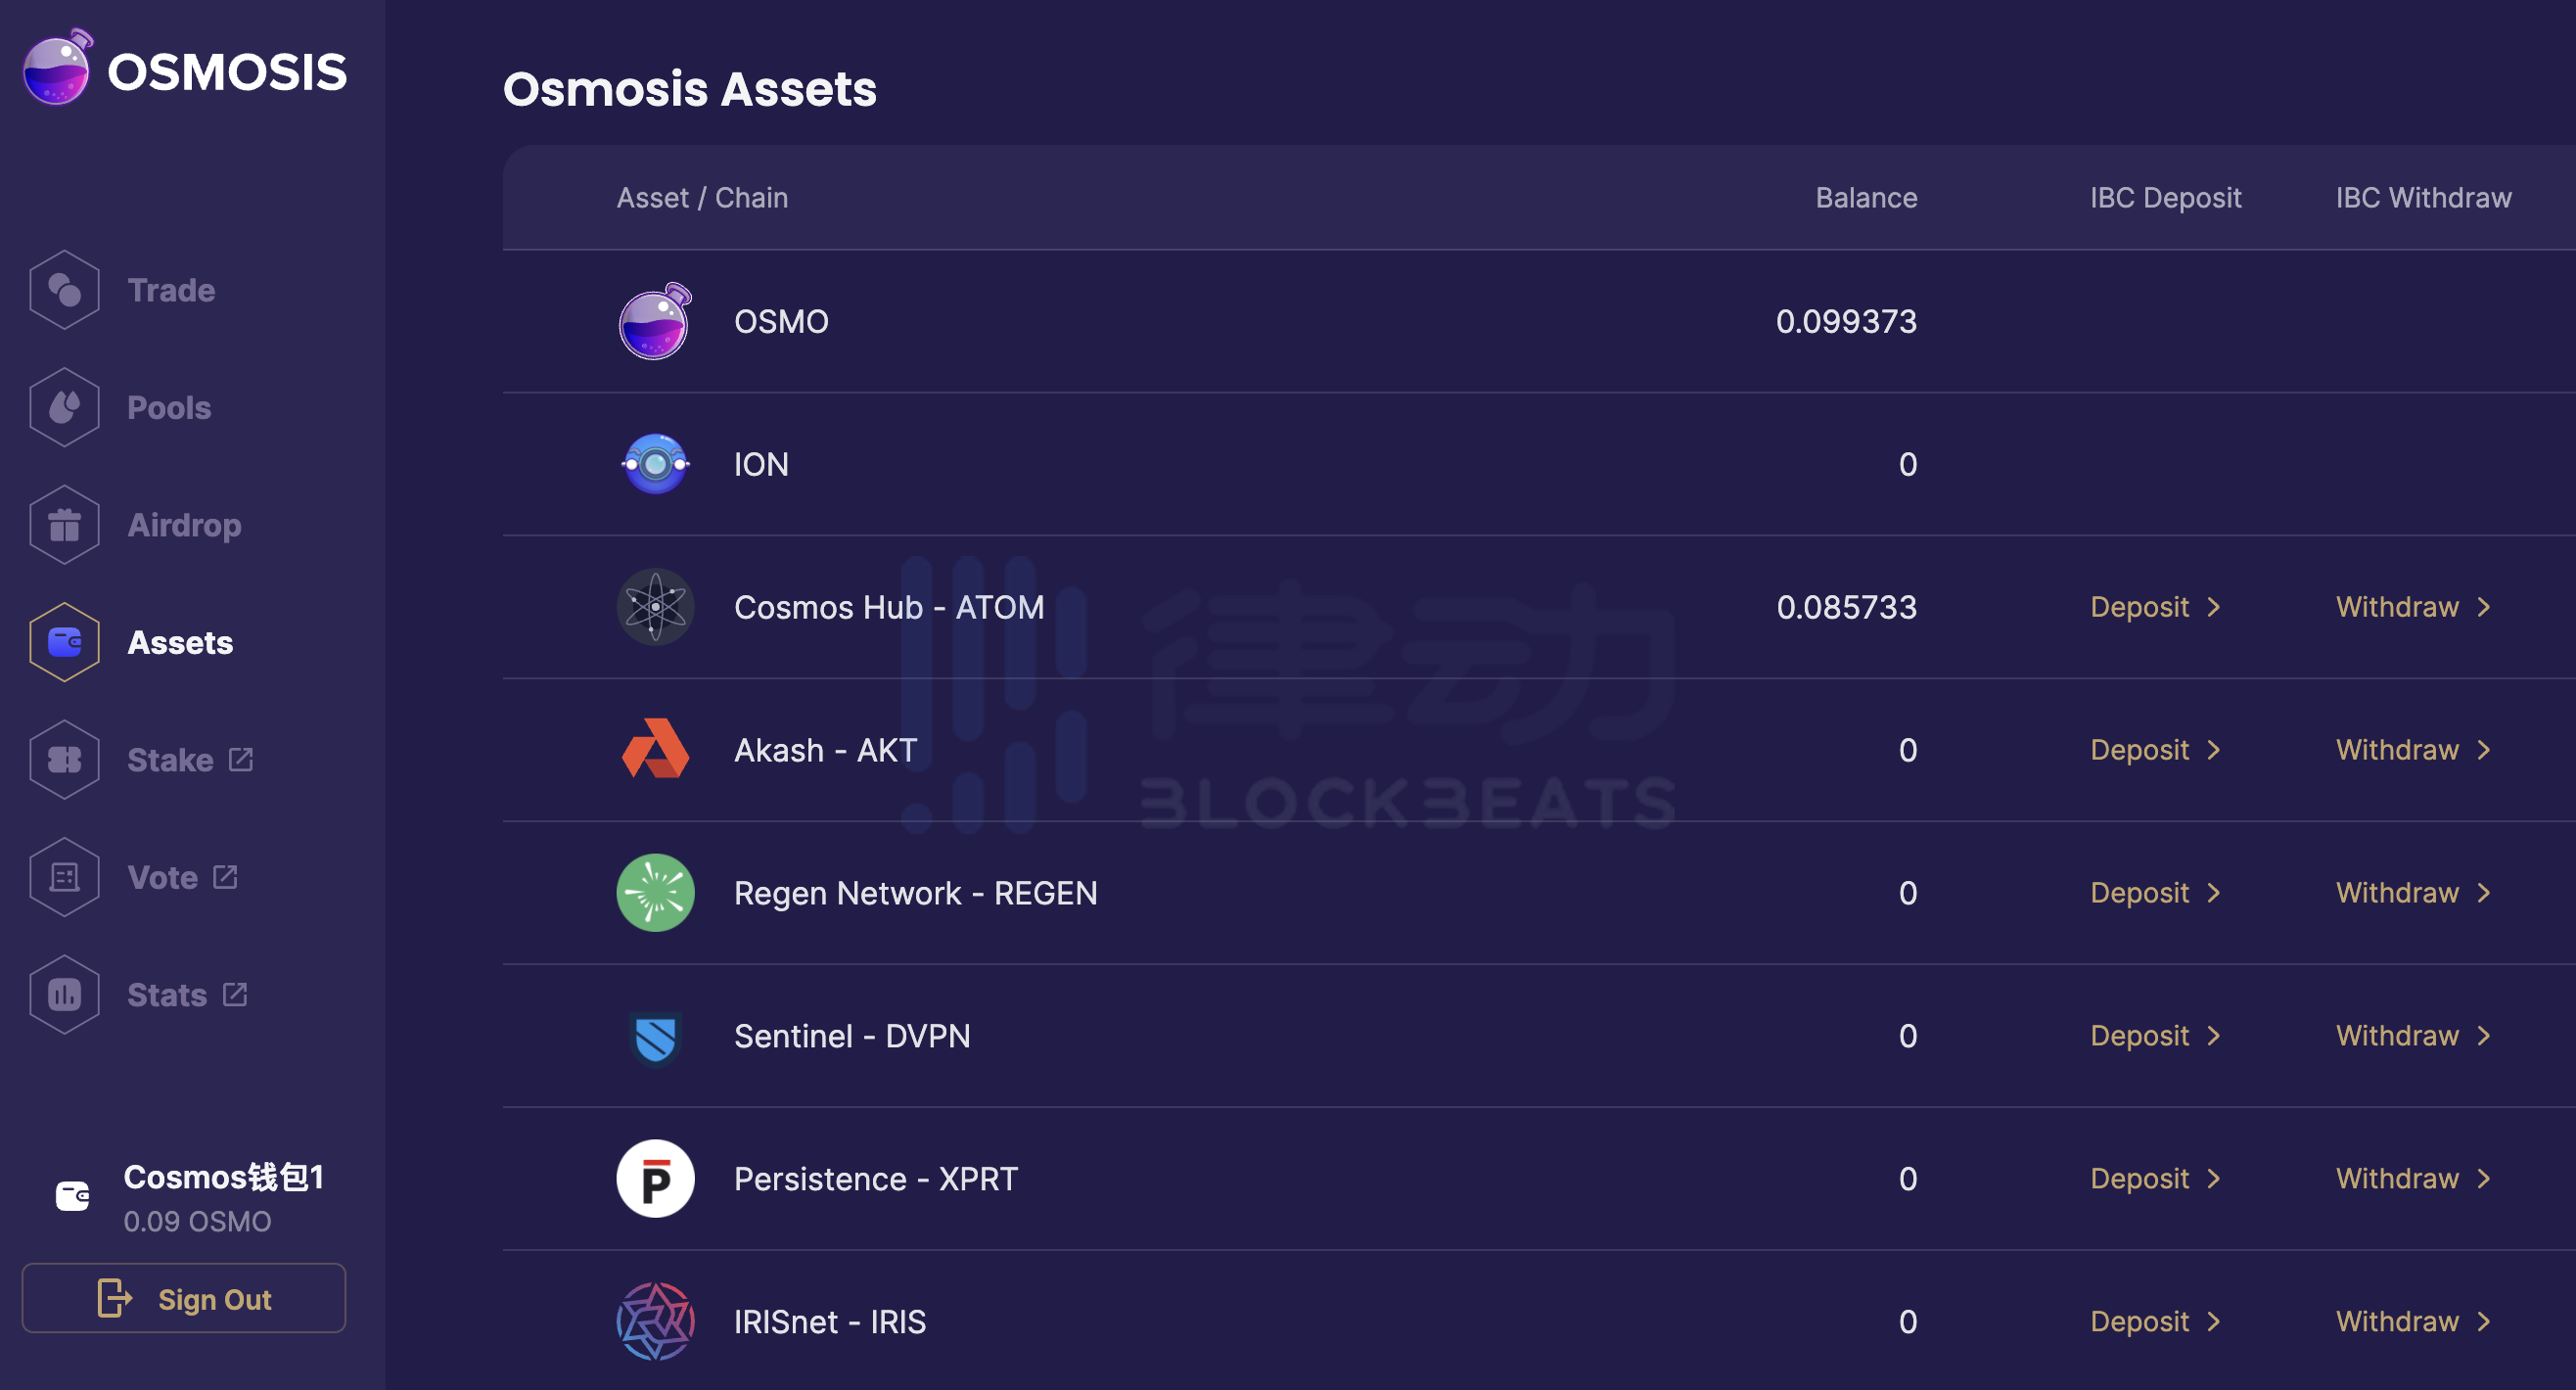Go to the Airdrop menu label
The width and height of the screenshot is (2576, 1390).
(x=184, y=525)
